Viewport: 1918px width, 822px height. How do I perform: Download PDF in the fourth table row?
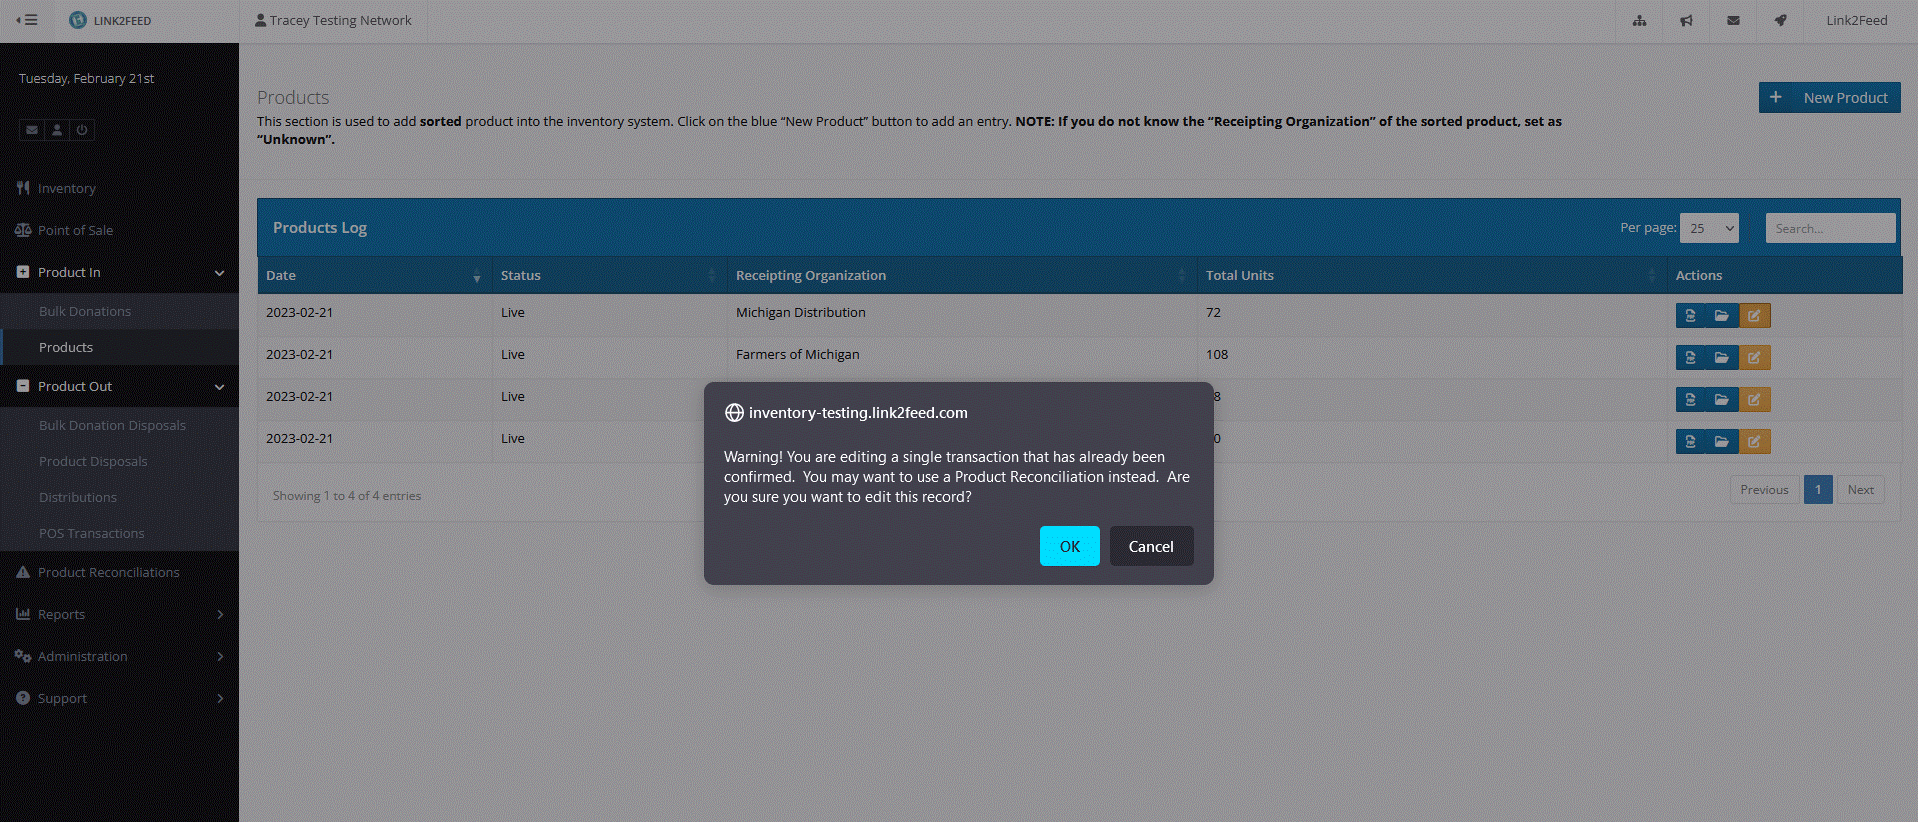(1690, 442)
